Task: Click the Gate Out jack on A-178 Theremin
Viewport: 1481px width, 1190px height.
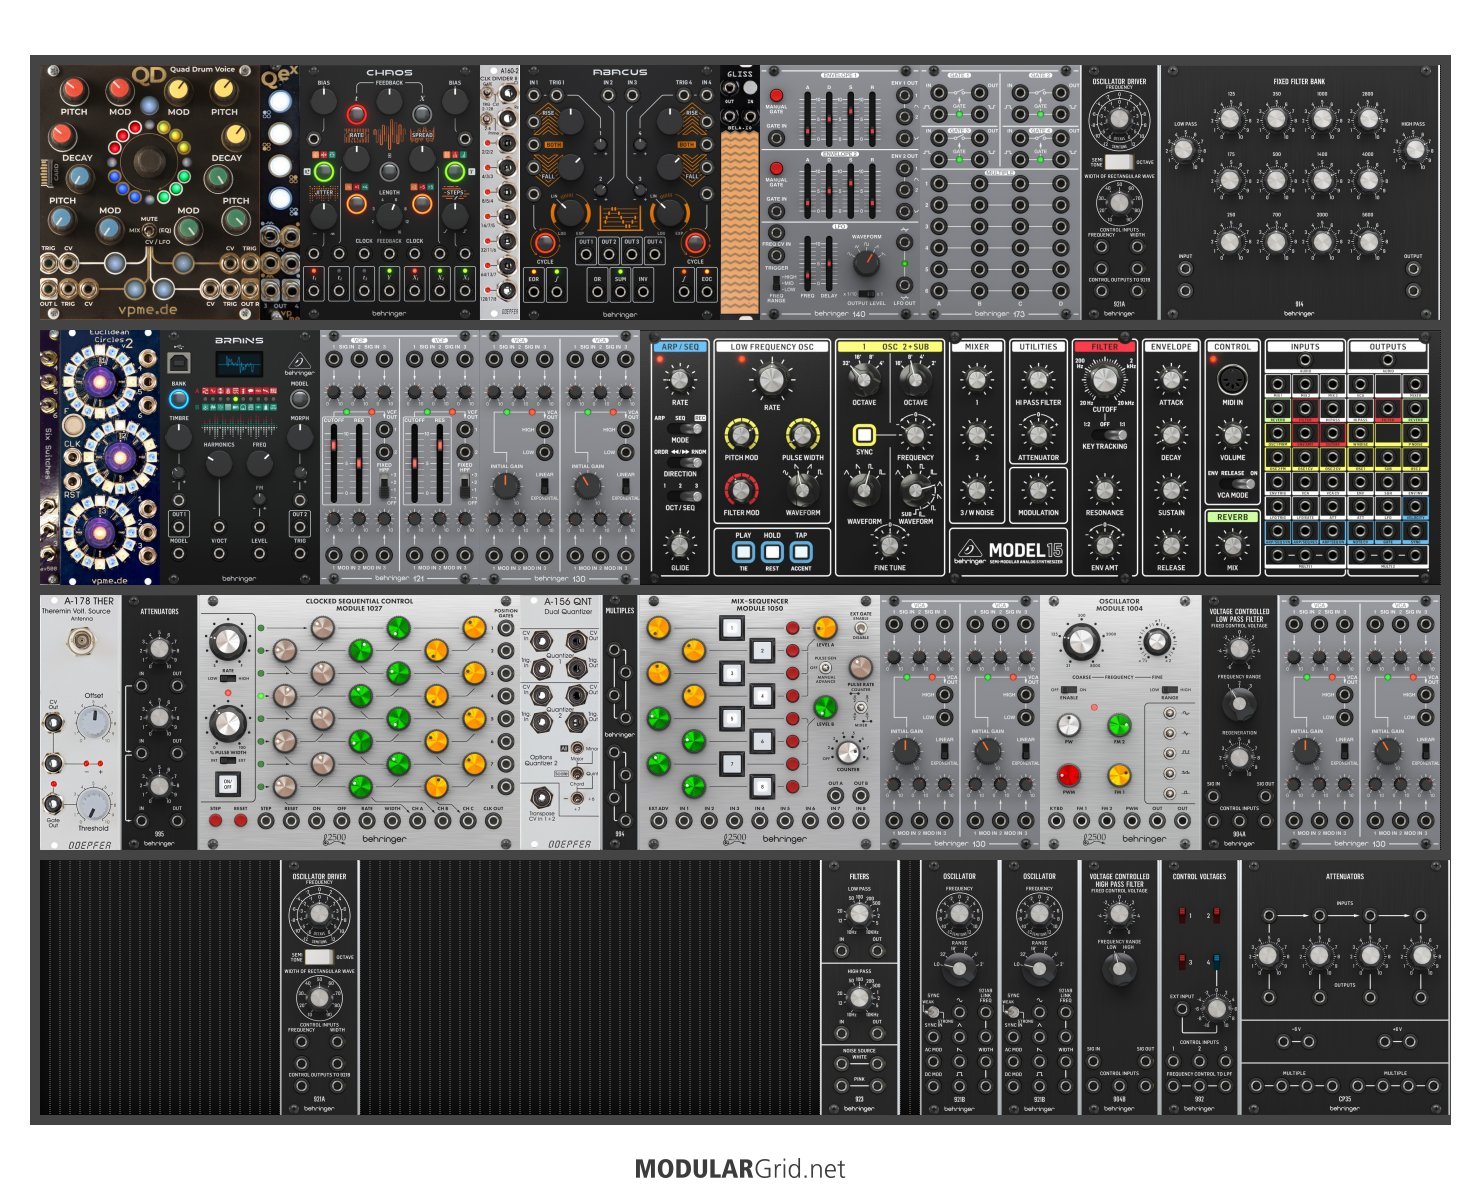Action: (53, 805)
